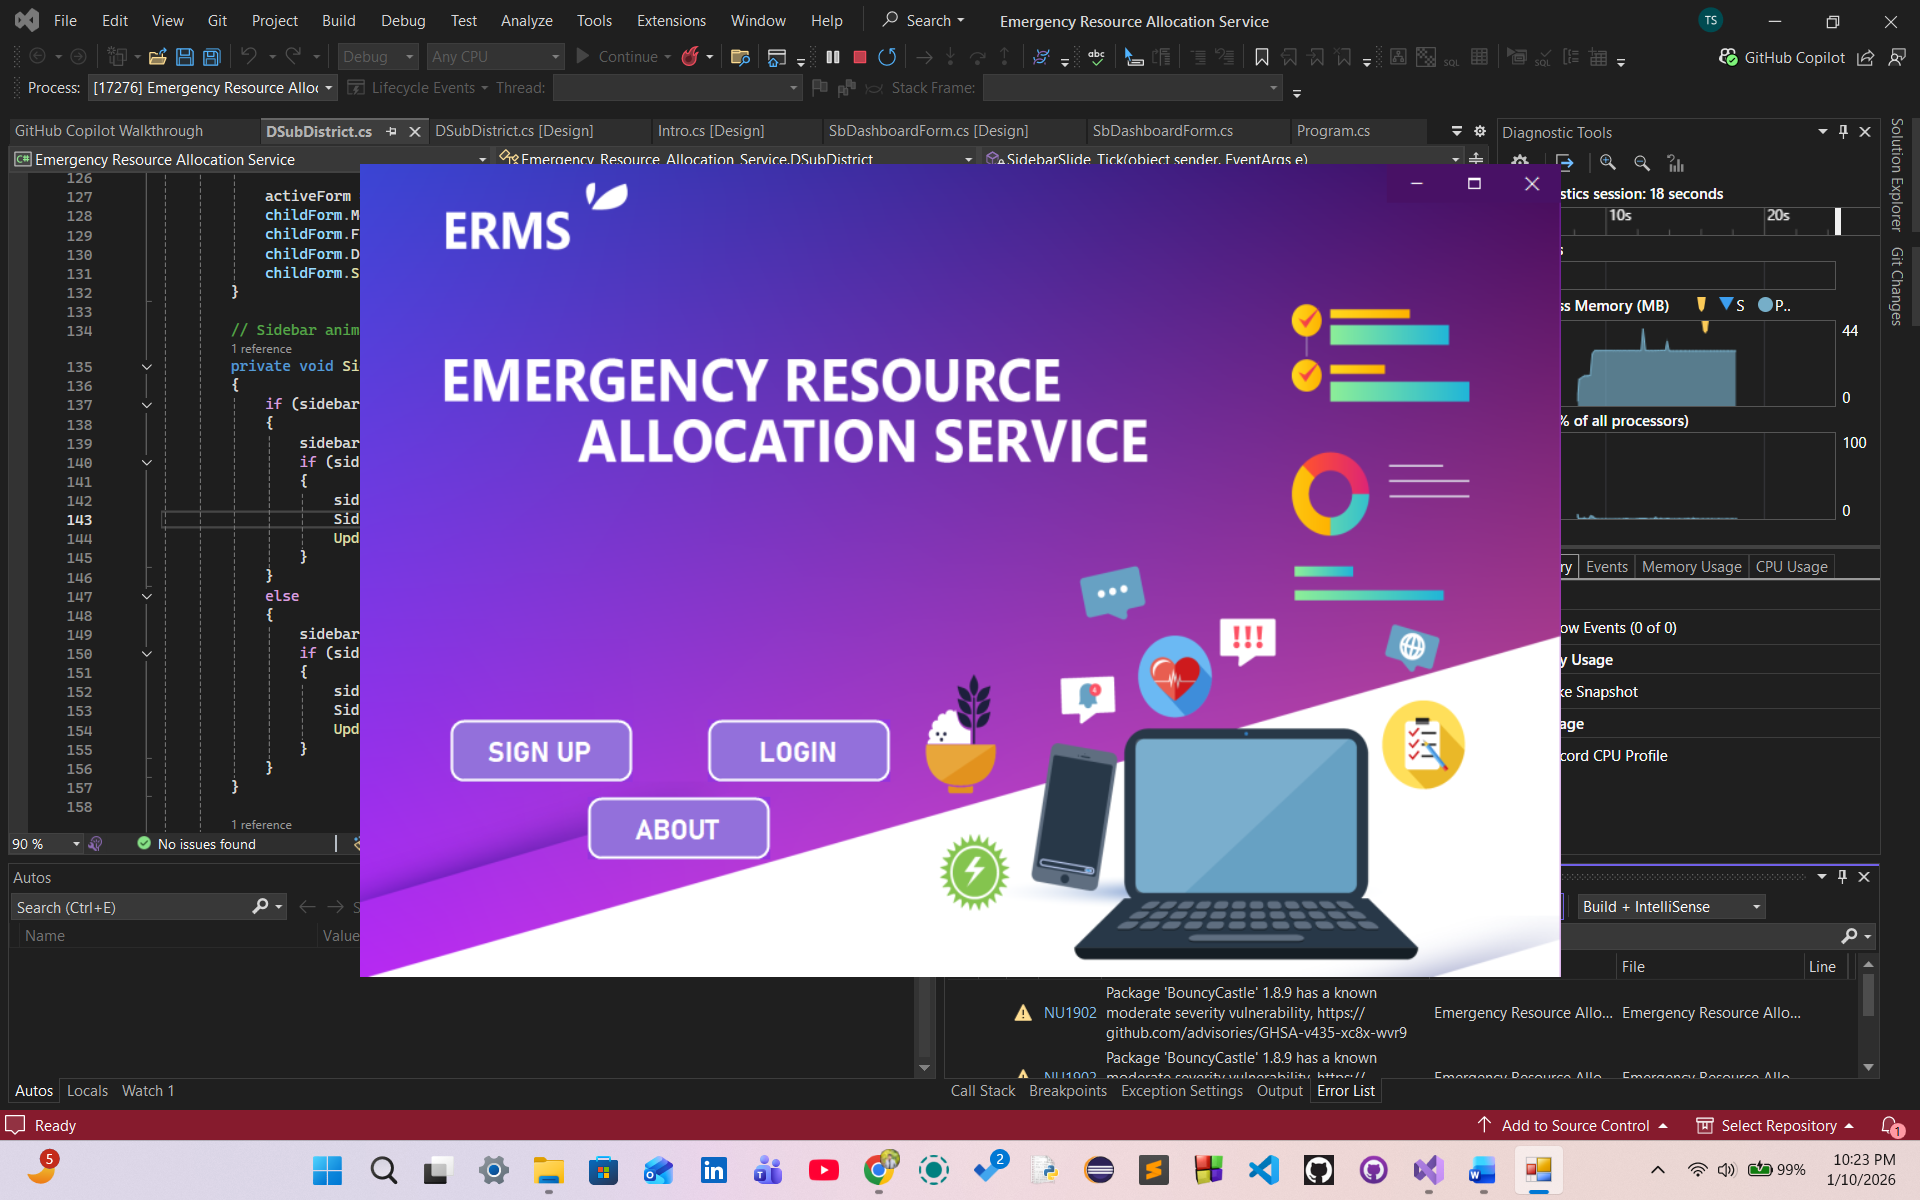1920x1200 pixels.
Task: Switch to the SbDashboardForm.cs tab
Action: coord(1162,131)
